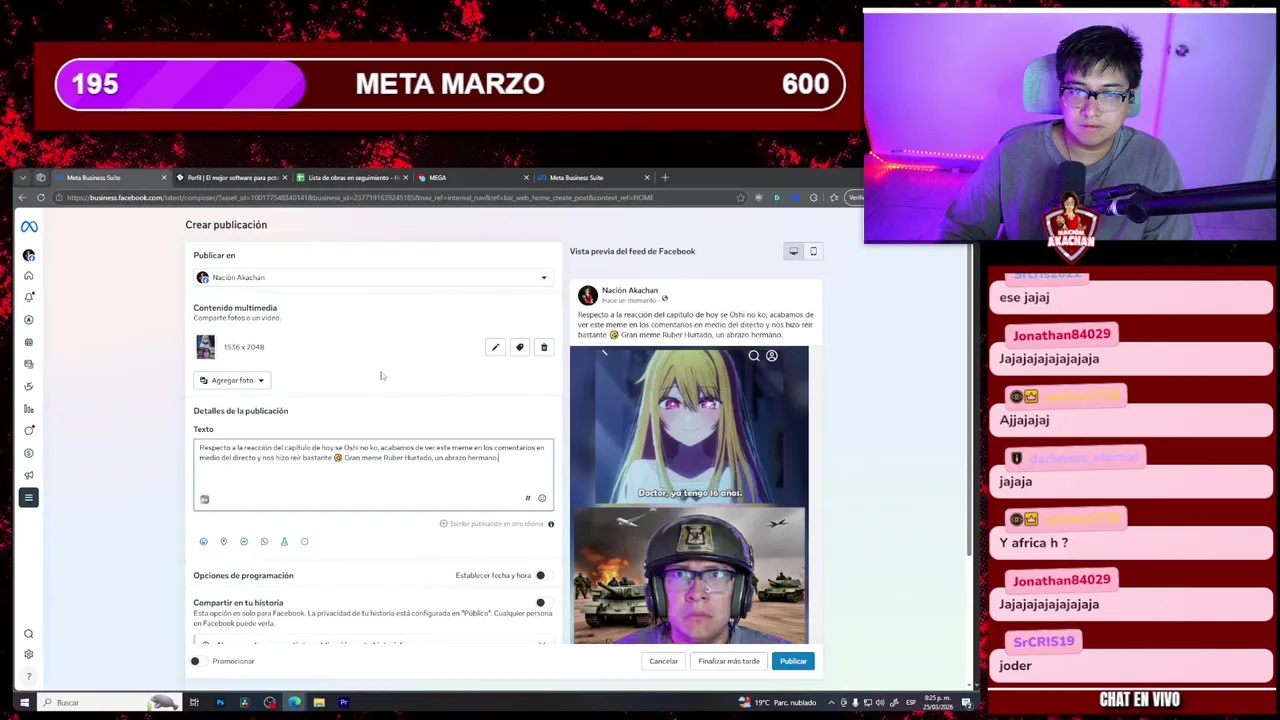Add WhatsApp button to post

click(264, 541)
